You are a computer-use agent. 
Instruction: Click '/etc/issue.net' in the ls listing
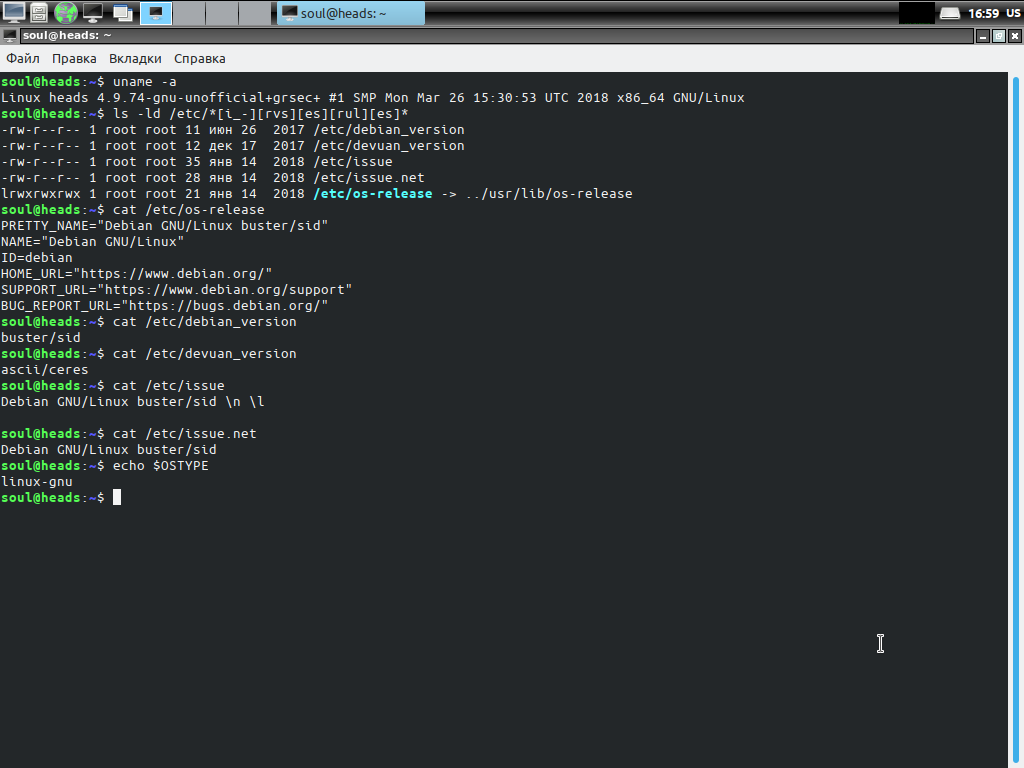coord(369,178)
